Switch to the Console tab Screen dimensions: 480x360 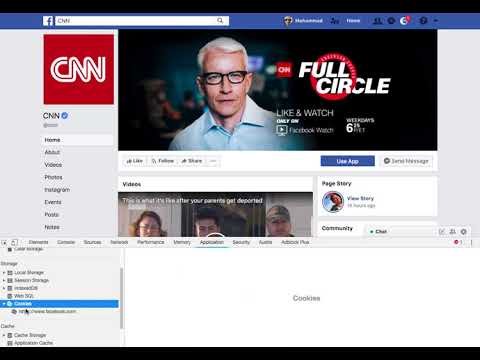point(66,242)
